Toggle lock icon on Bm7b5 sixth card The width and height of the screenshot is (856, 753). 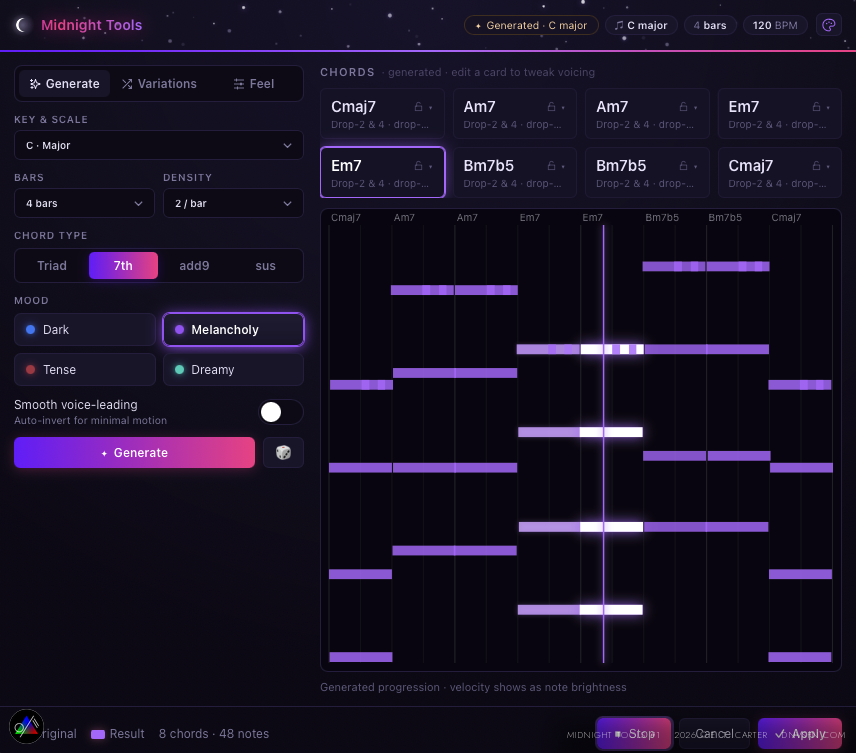(x=551, y=165)
